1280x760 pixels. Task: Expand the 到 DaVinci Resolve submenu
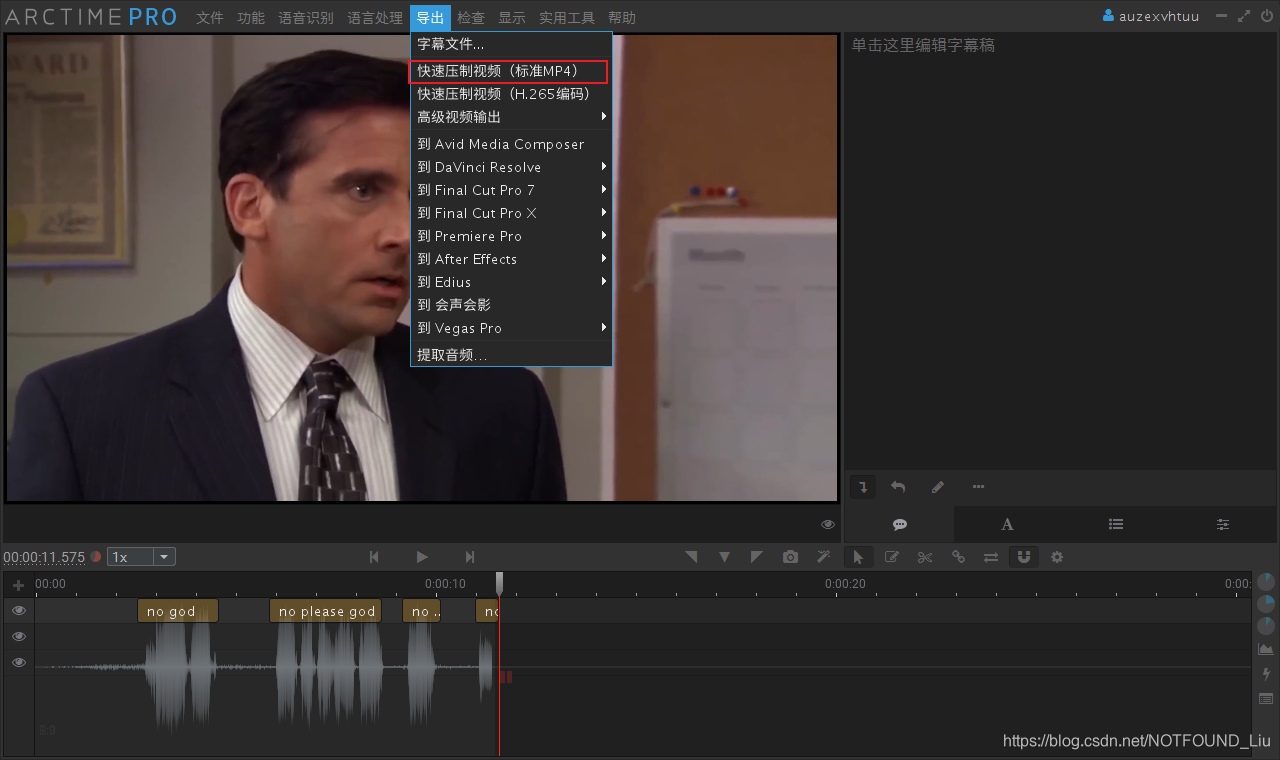pyautogui.click(x=511, y=167)
